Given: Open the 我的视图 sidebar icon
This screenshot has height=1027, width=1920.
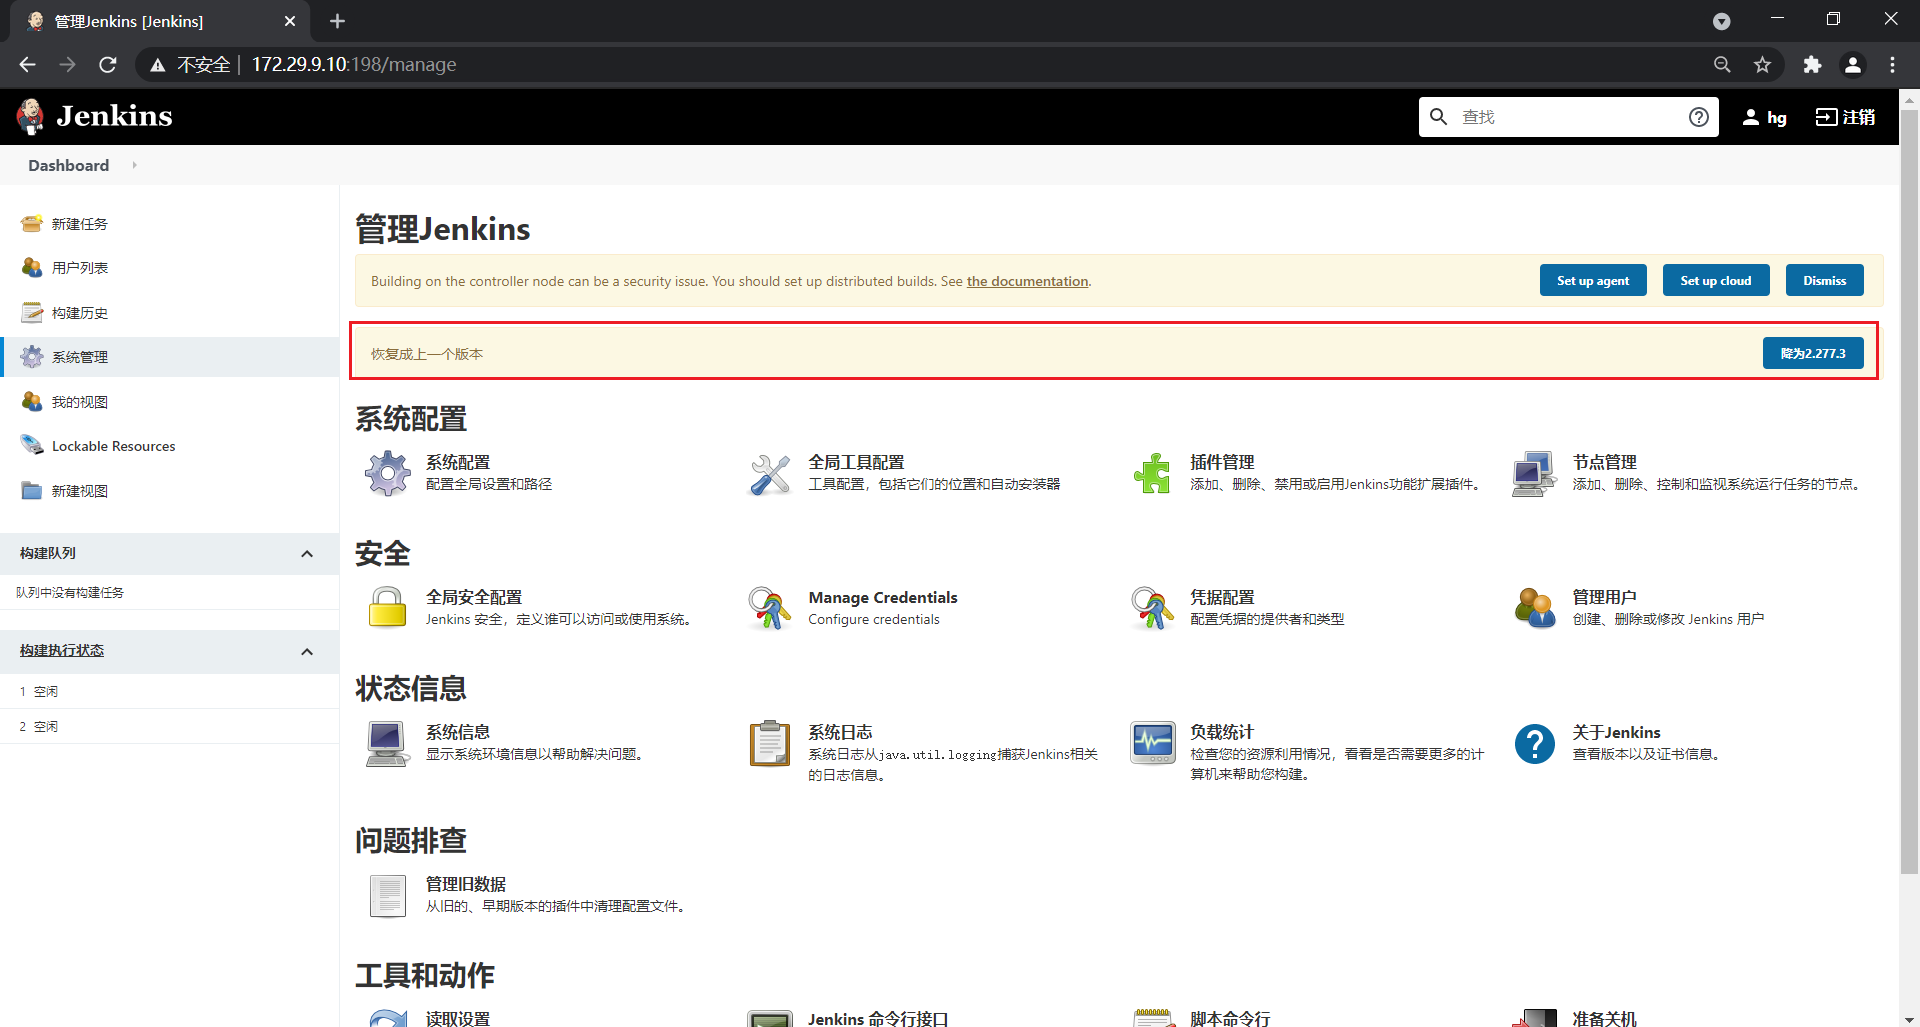Looking at the screenshot, I should (32, 401).
